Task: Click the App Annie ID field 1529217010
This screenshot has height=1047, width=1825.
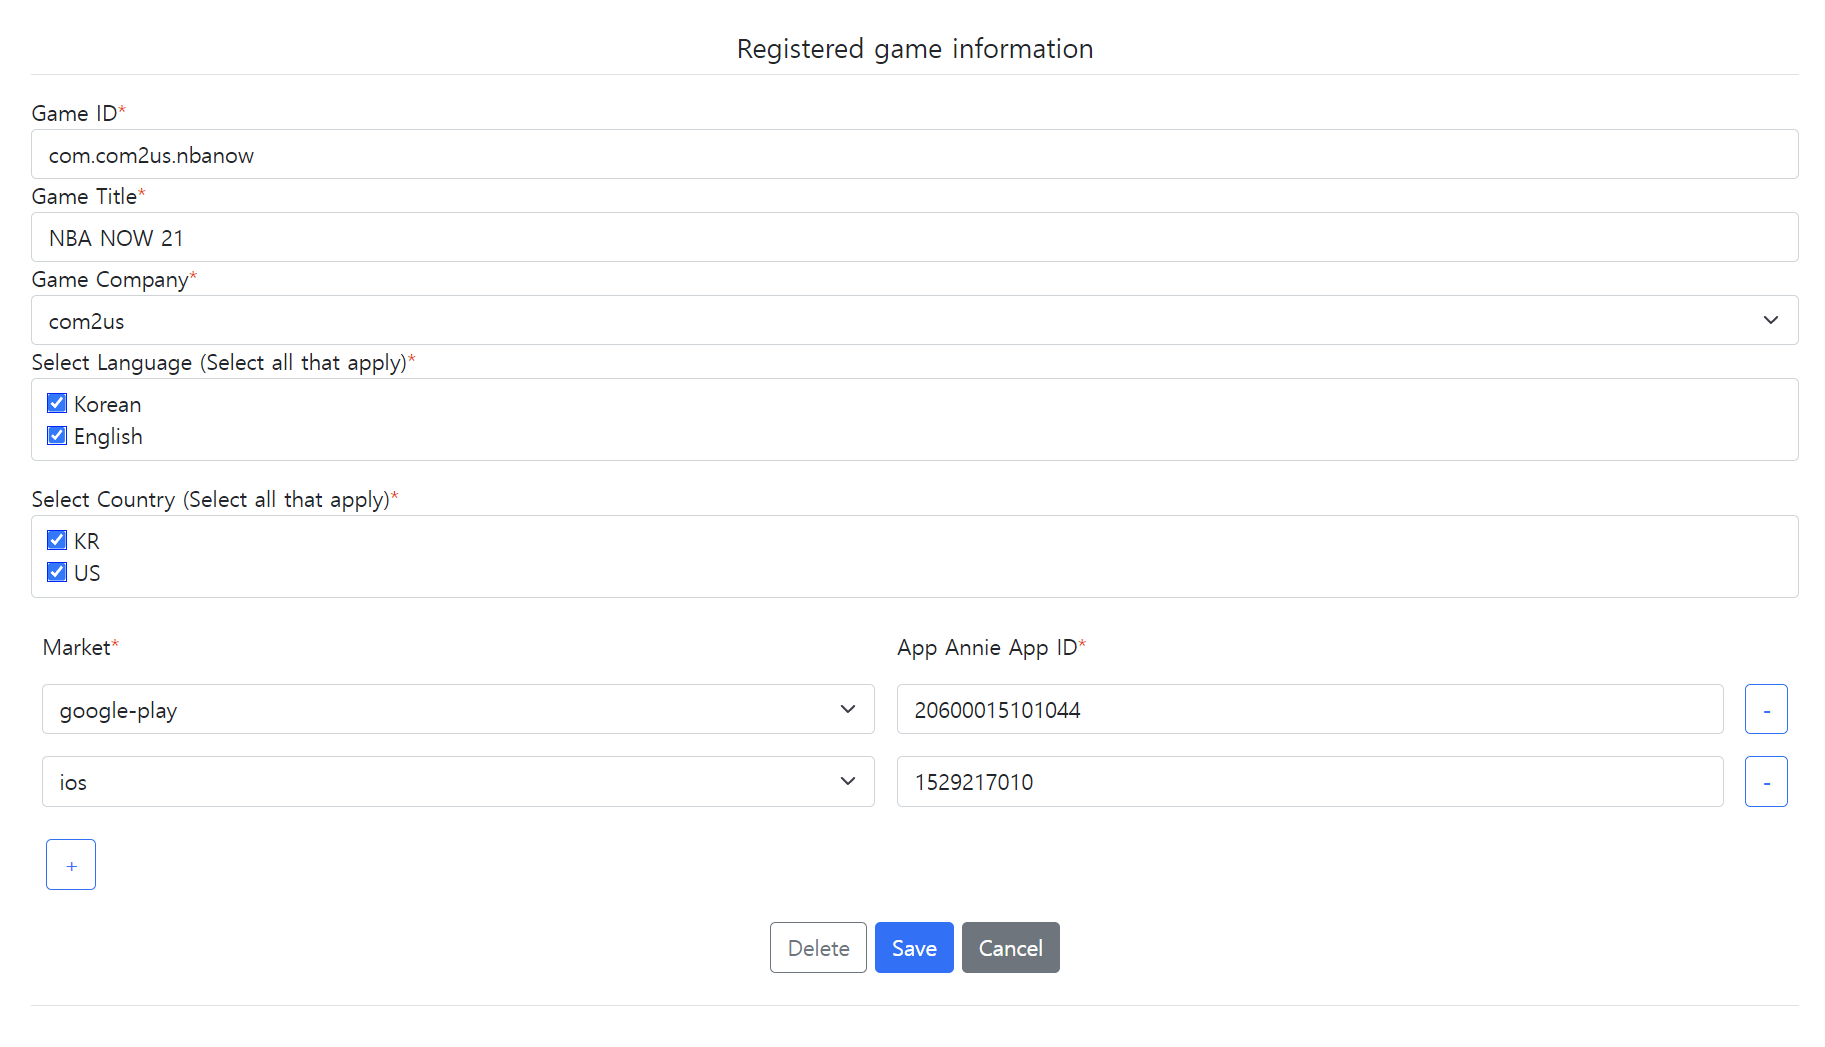Action: pos(1310,781)
